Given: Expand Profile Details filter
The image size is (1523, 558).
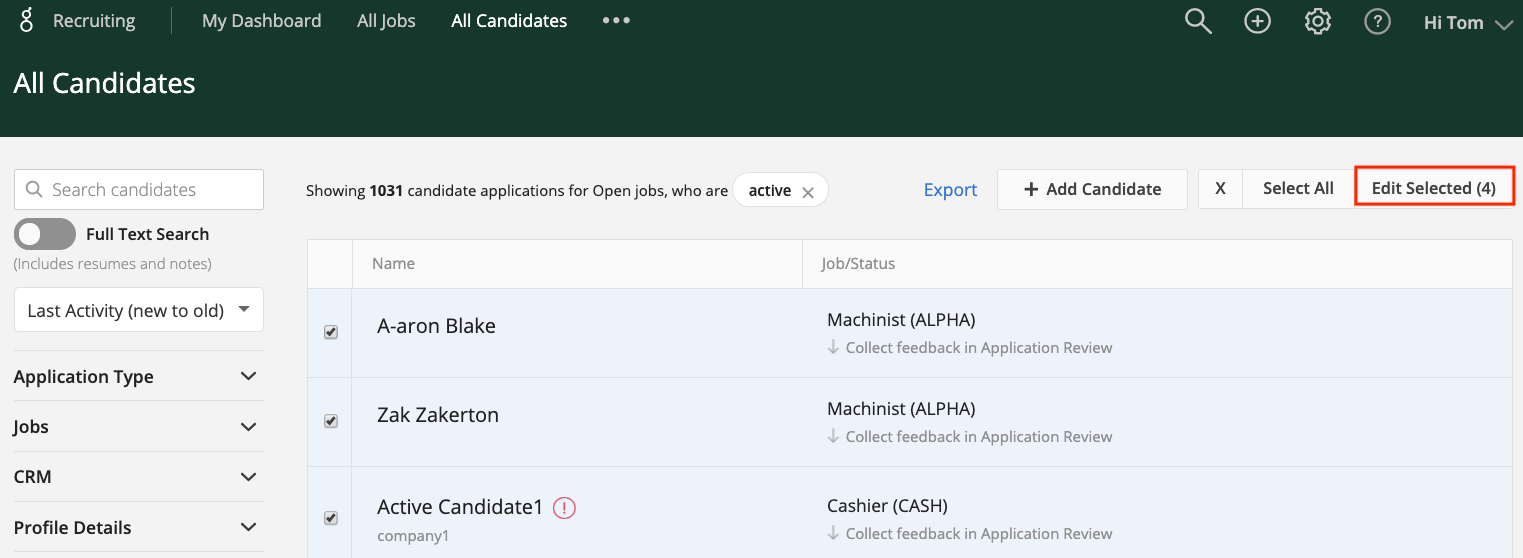Looking at the screenshot, I should [136, 527].
